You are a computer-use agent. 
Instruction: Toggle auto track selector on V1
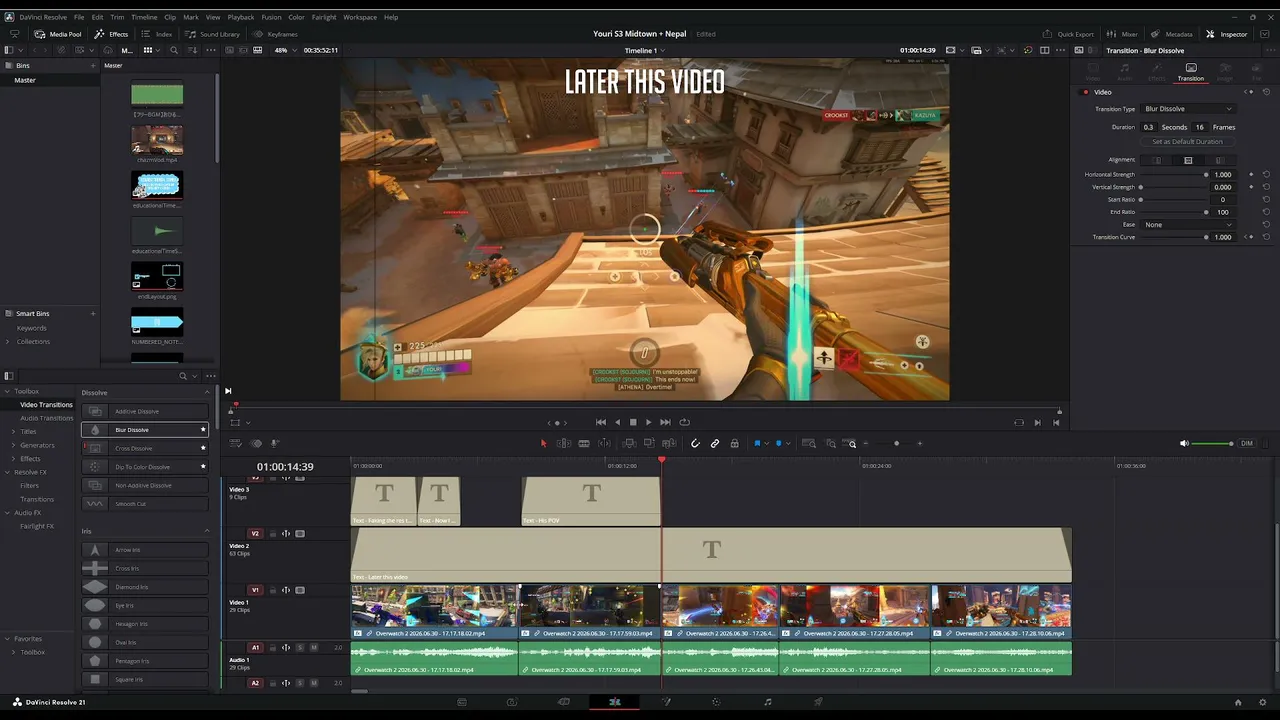[x=286, y=590]
